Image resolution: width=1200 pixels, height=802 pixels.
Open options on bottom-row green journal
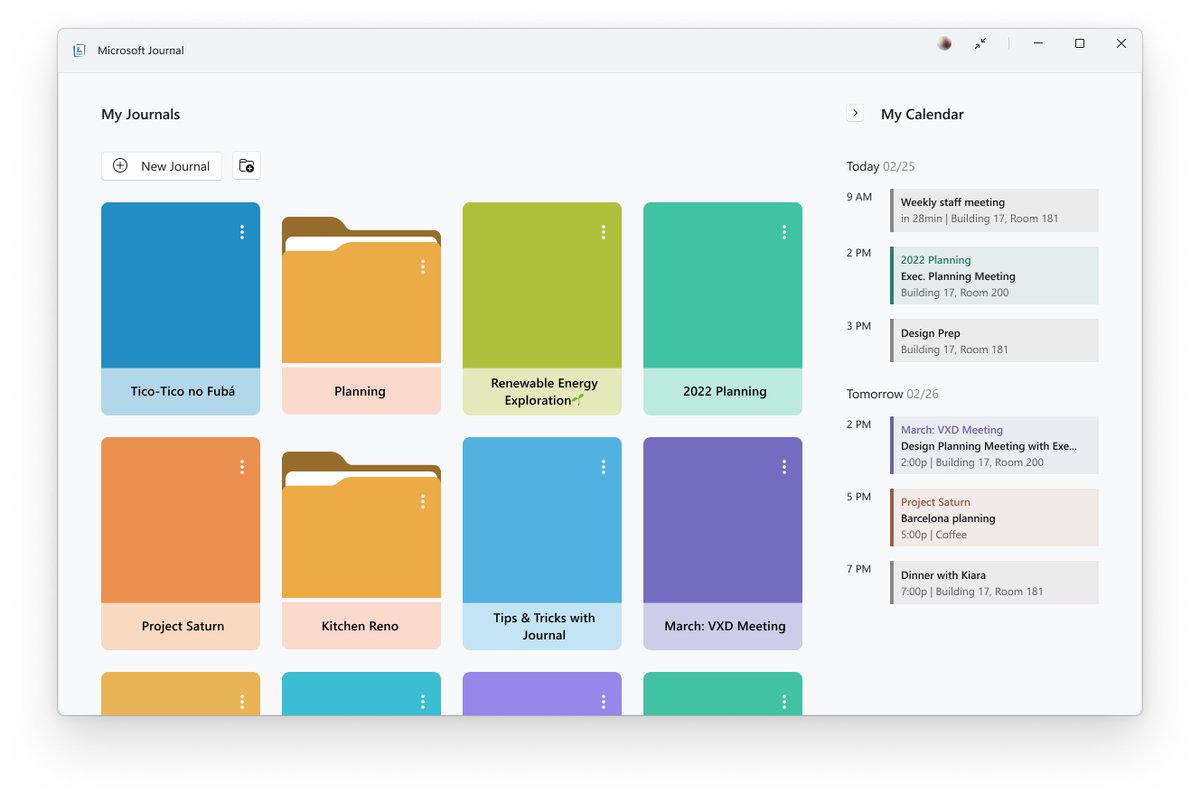click(x=784, y=702)
